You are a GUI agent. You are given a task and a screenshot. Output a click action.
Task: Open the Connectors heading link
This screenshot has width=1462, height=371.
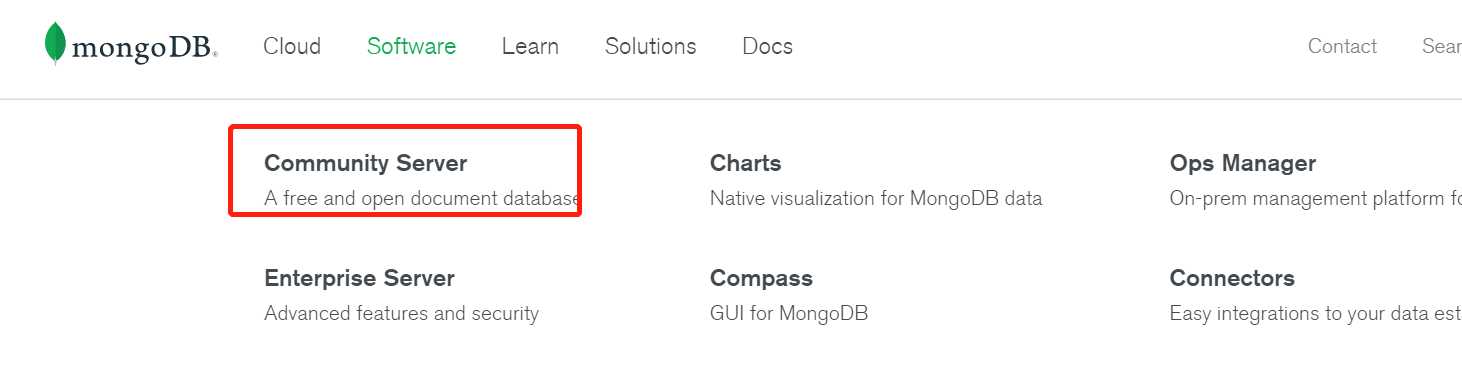coord(1232,278)
